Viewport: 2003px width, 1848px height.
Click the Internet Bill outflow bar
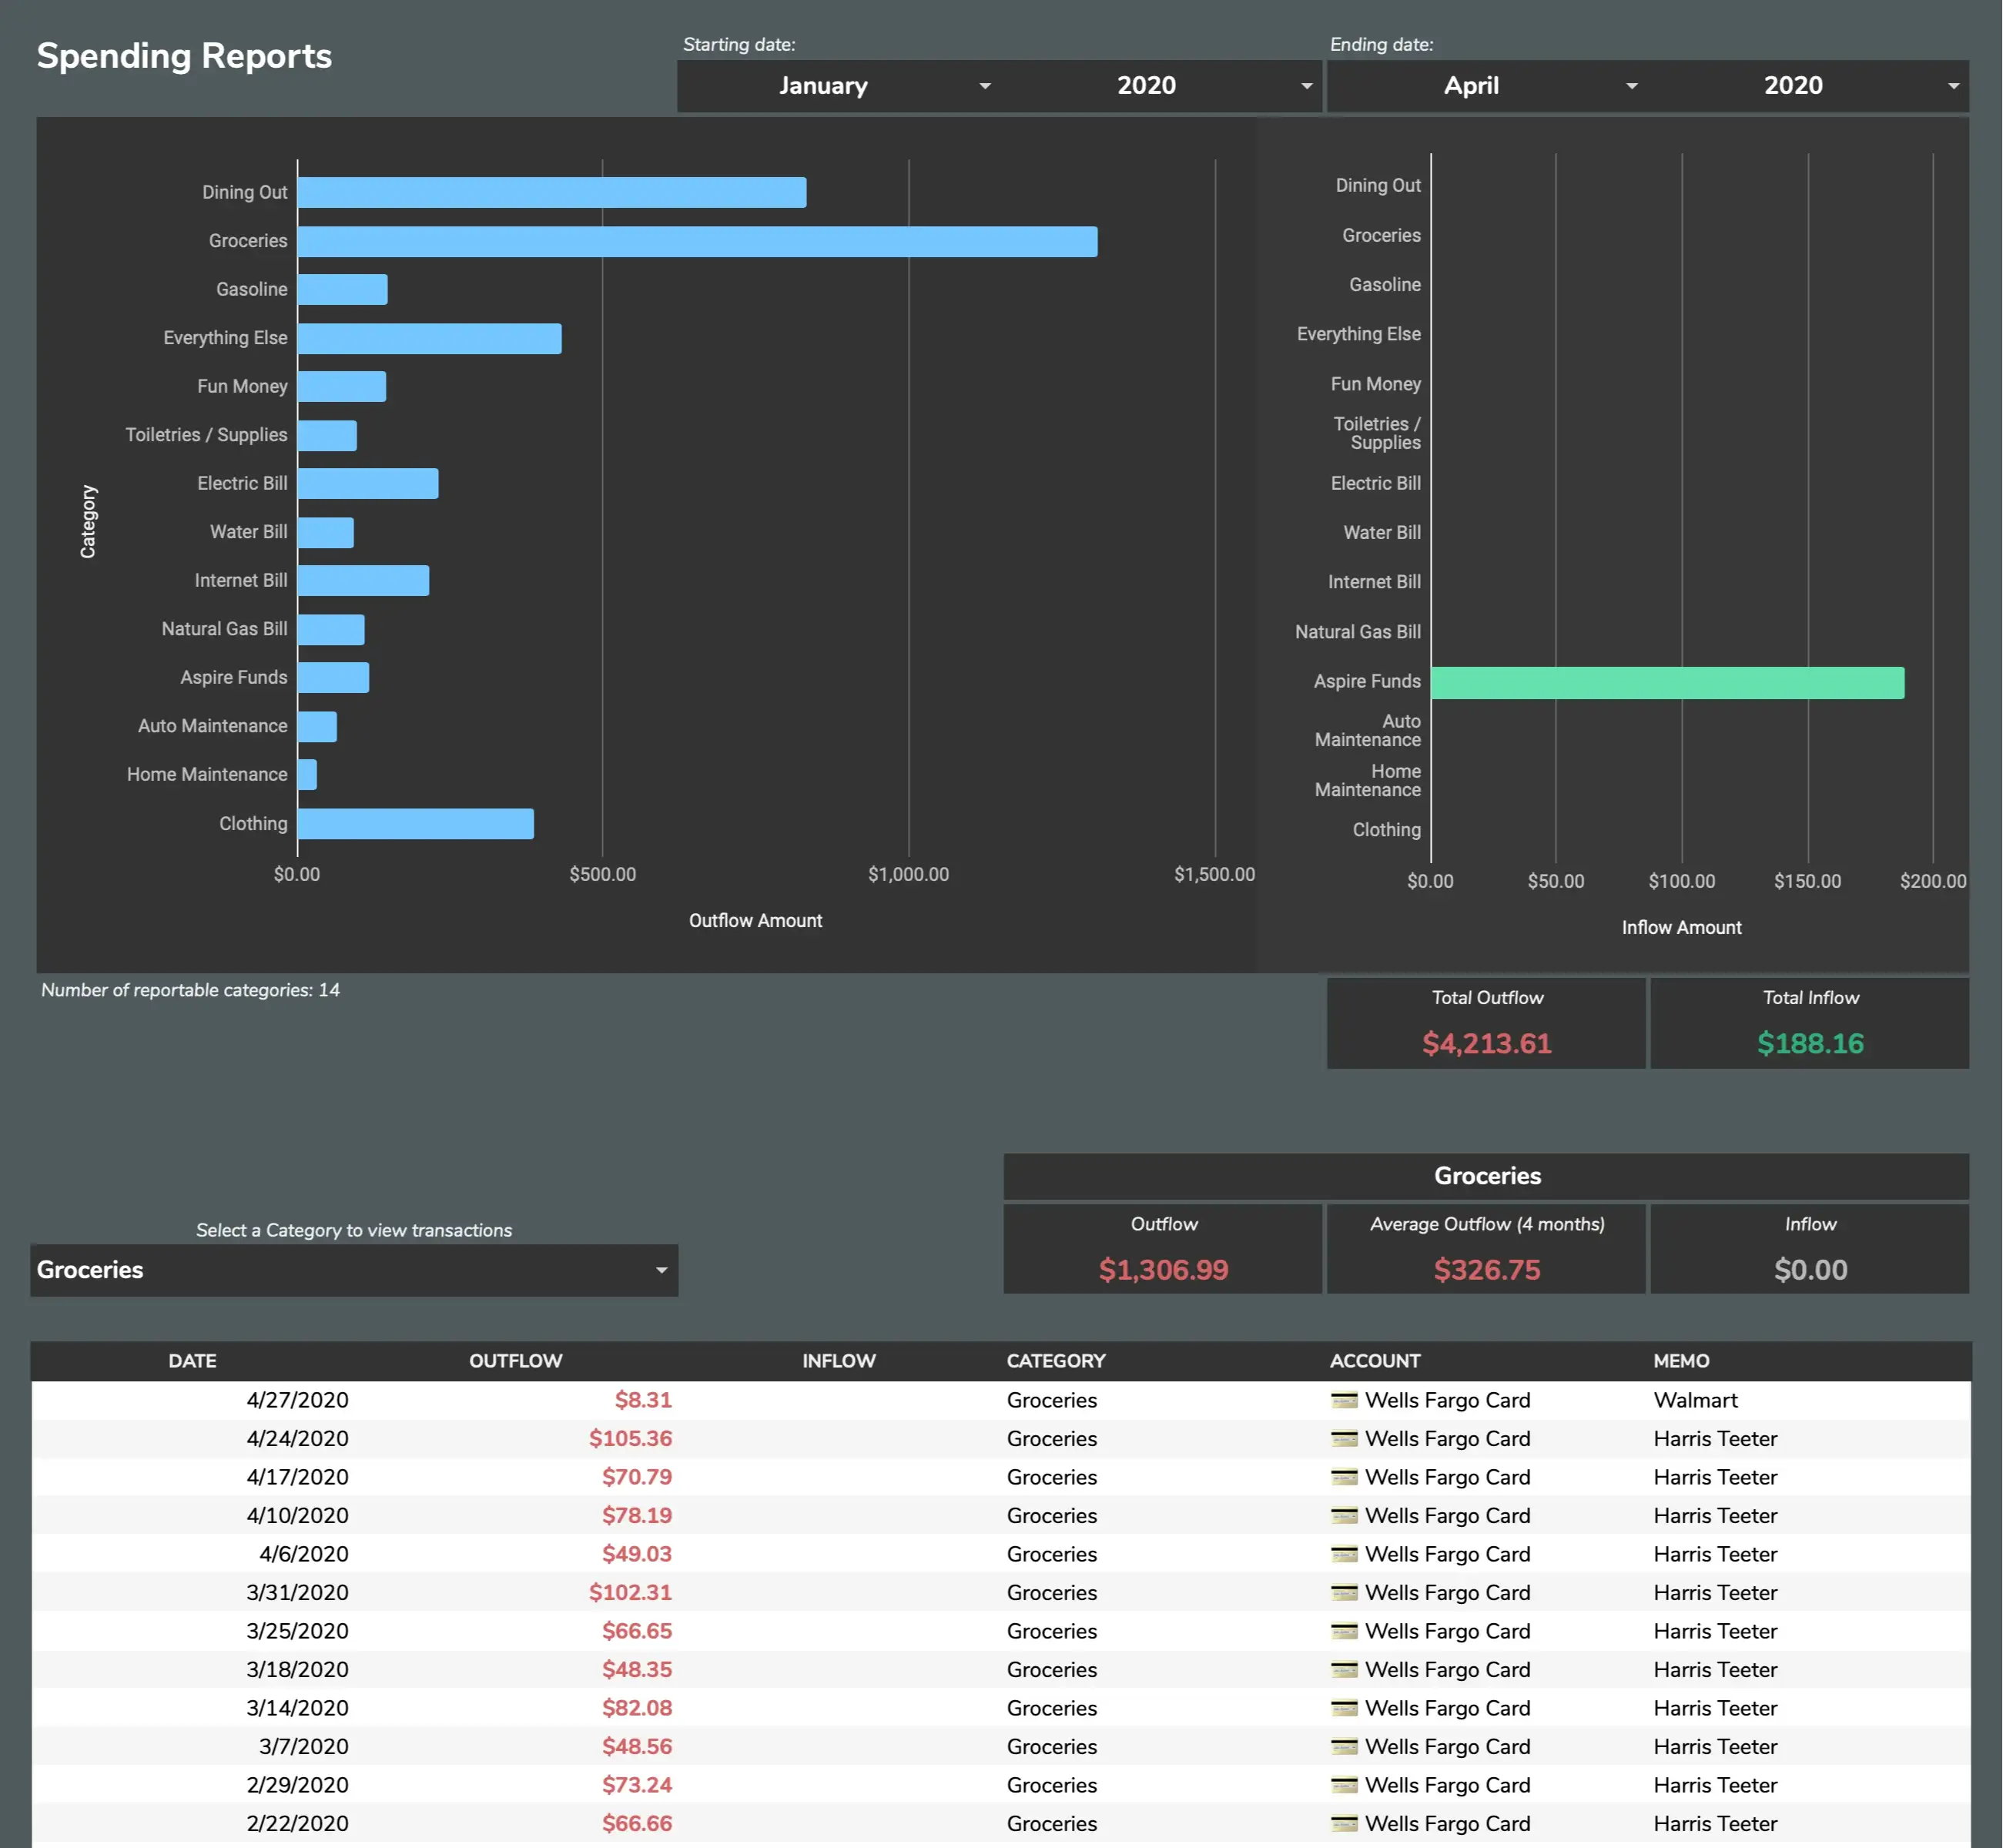coord(364,581)
